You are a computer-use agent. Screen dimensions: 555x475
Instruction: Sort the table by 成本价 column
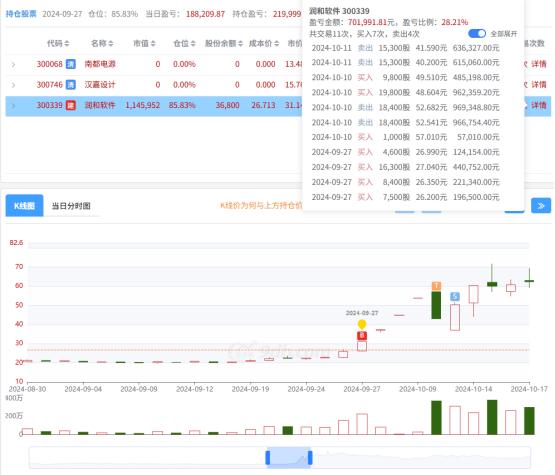click(264, 44)
